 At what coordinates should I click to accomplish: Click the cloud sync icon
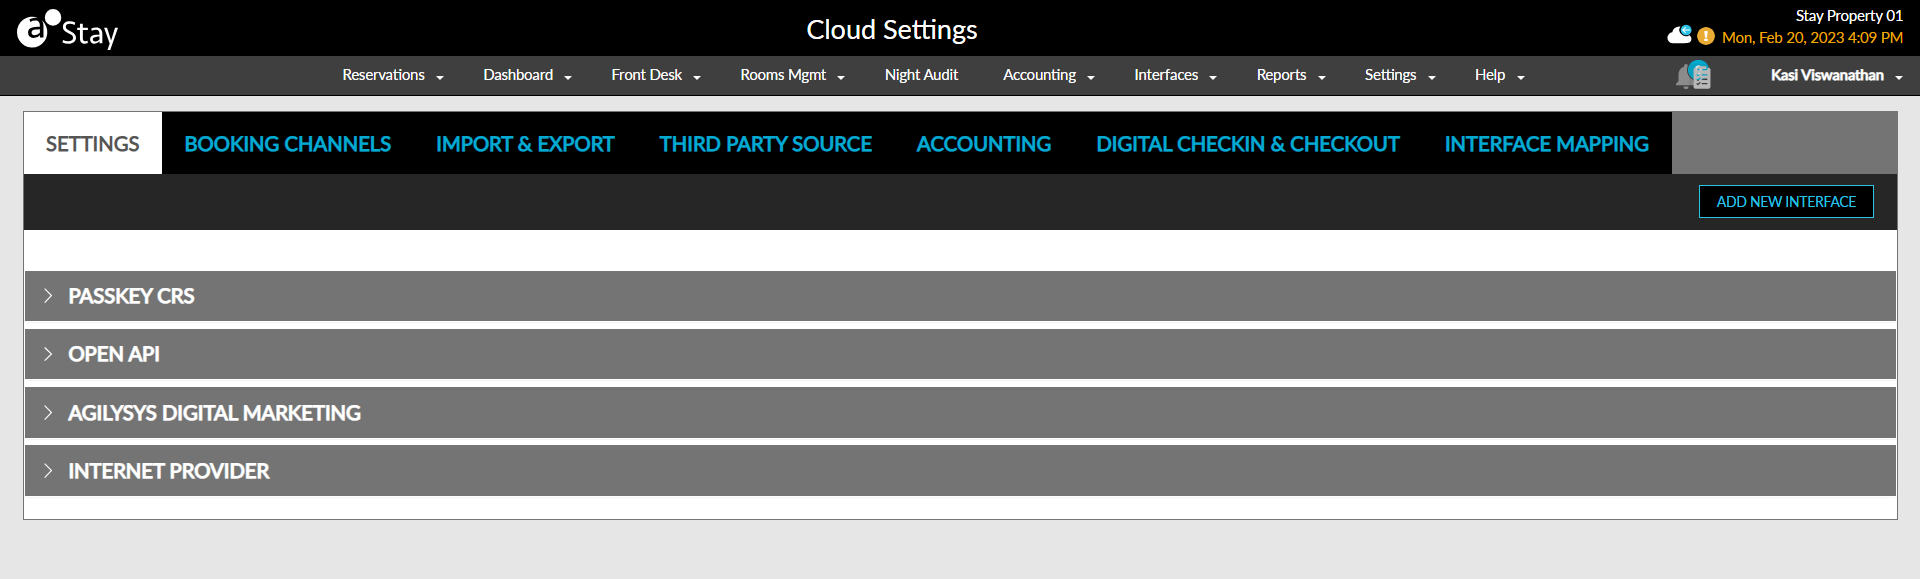[x=1679, y=35]
